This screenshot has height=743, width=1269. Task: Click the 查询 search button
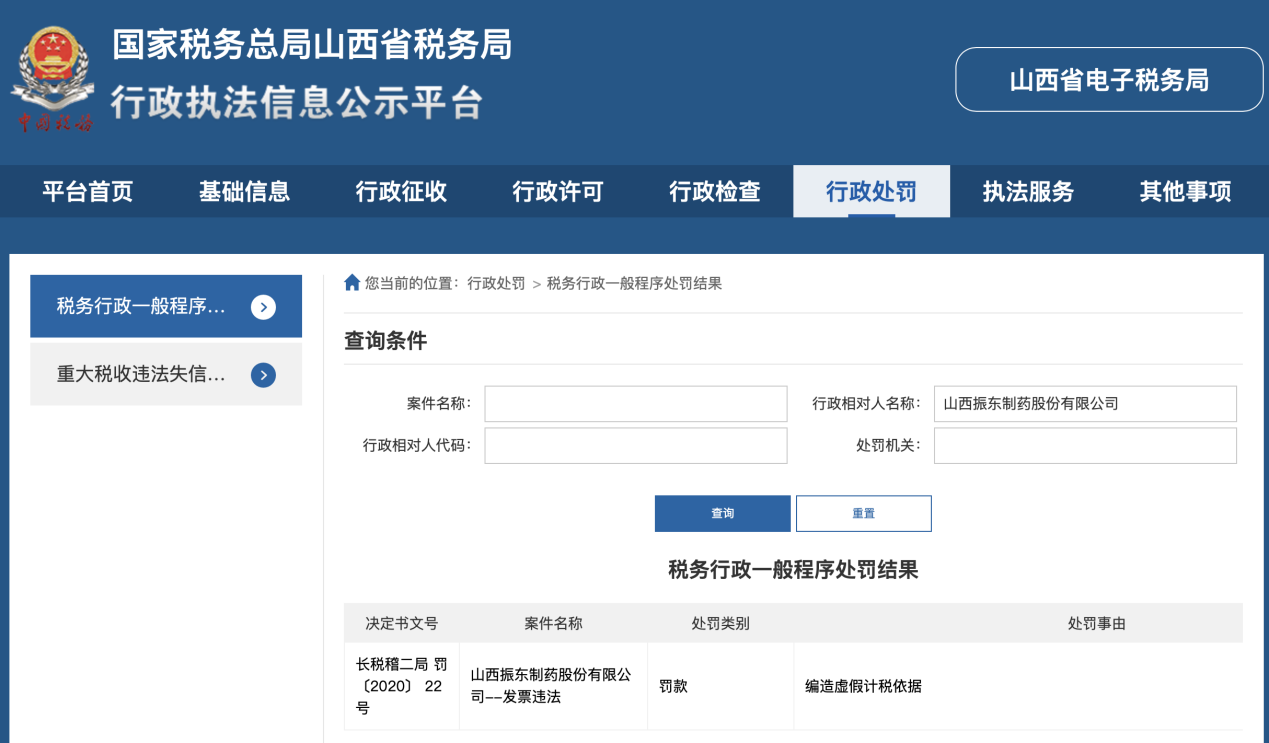tap(723, 513)
